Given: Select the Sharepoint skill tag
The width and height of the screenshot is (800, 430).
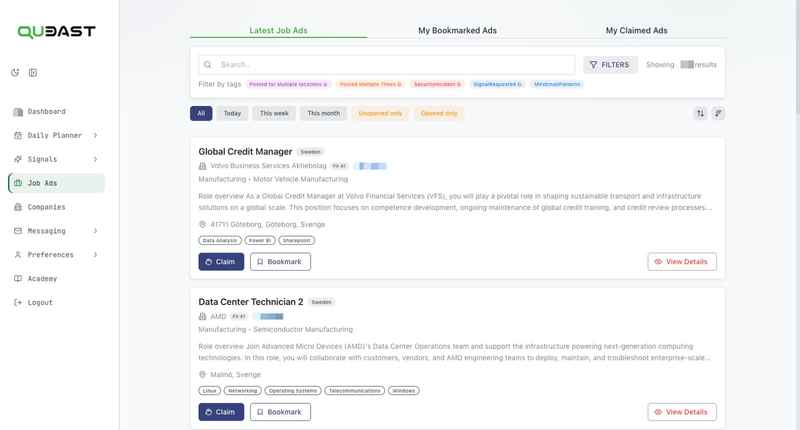Looking at the screenshot, I should [x=296, y=240].
